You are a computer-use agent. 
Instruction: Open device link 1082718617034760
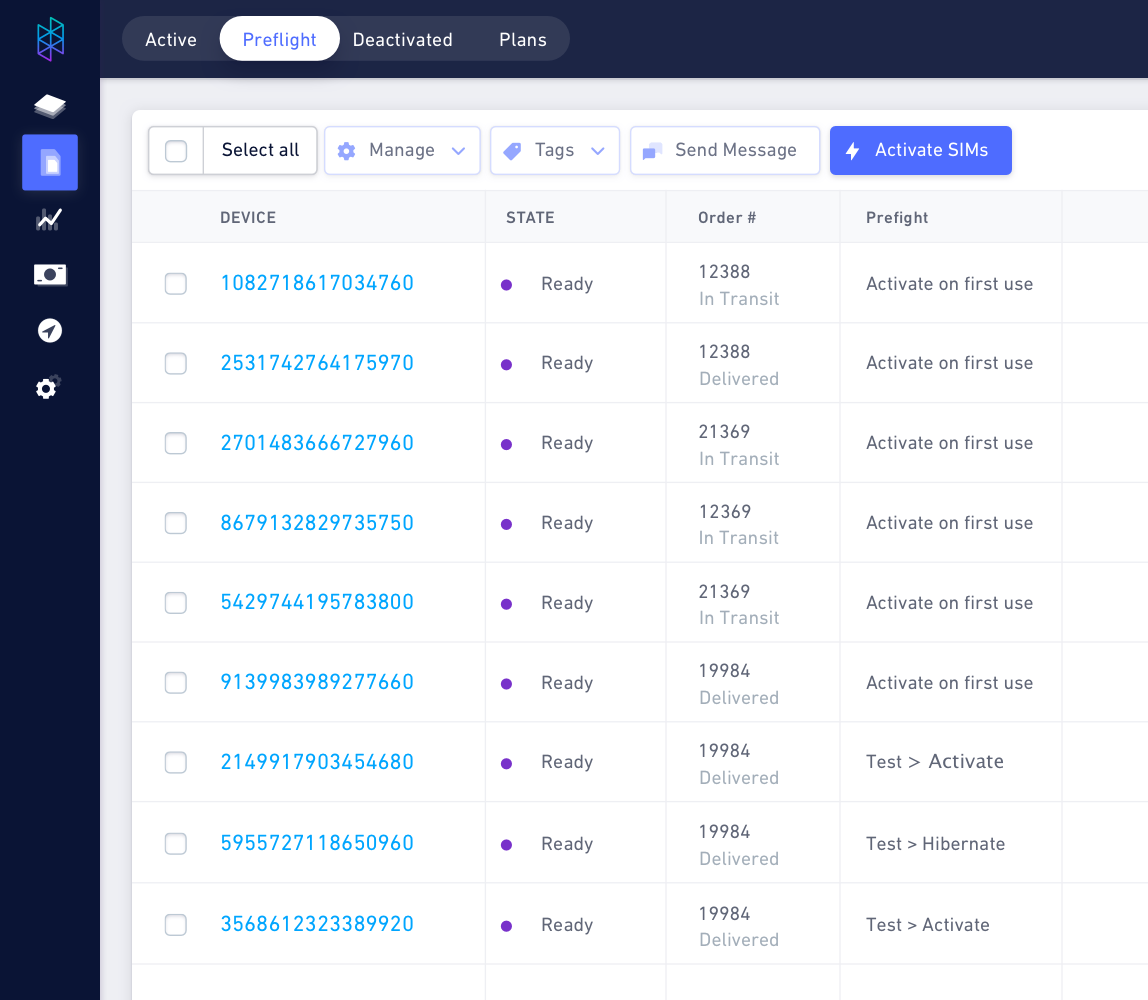pyautogui.click(x=317, y=283)
